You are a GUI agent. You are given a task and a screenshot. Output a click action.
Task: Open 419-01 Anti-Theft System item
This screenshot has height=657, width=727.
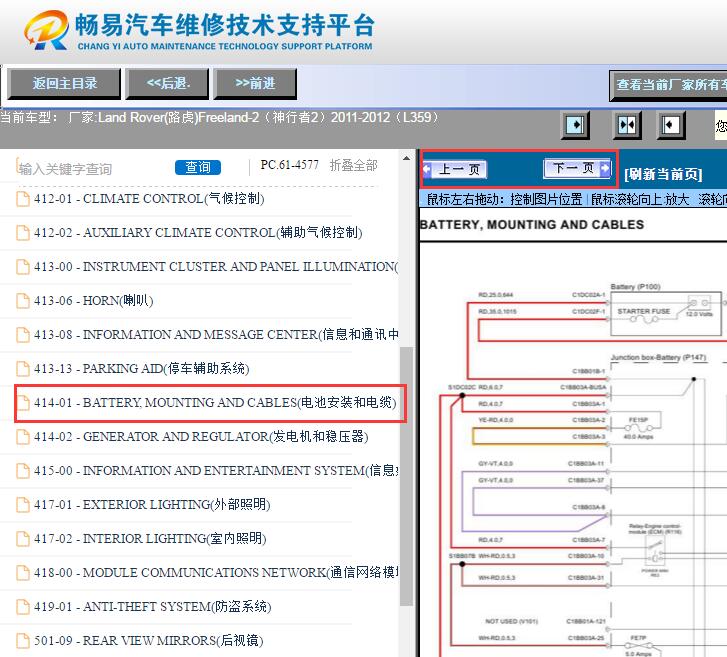(153, 606)
